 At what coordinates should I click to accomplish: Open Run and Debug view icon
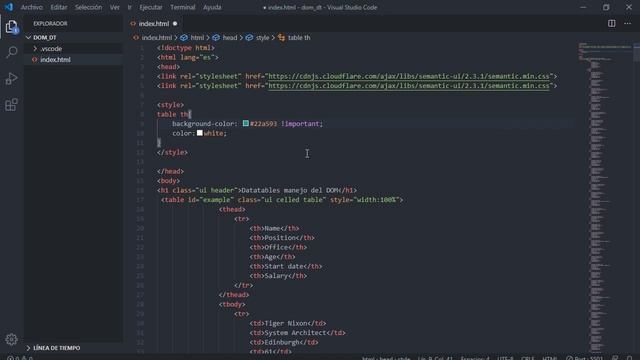pyautogui.click(x=12, y=78)
